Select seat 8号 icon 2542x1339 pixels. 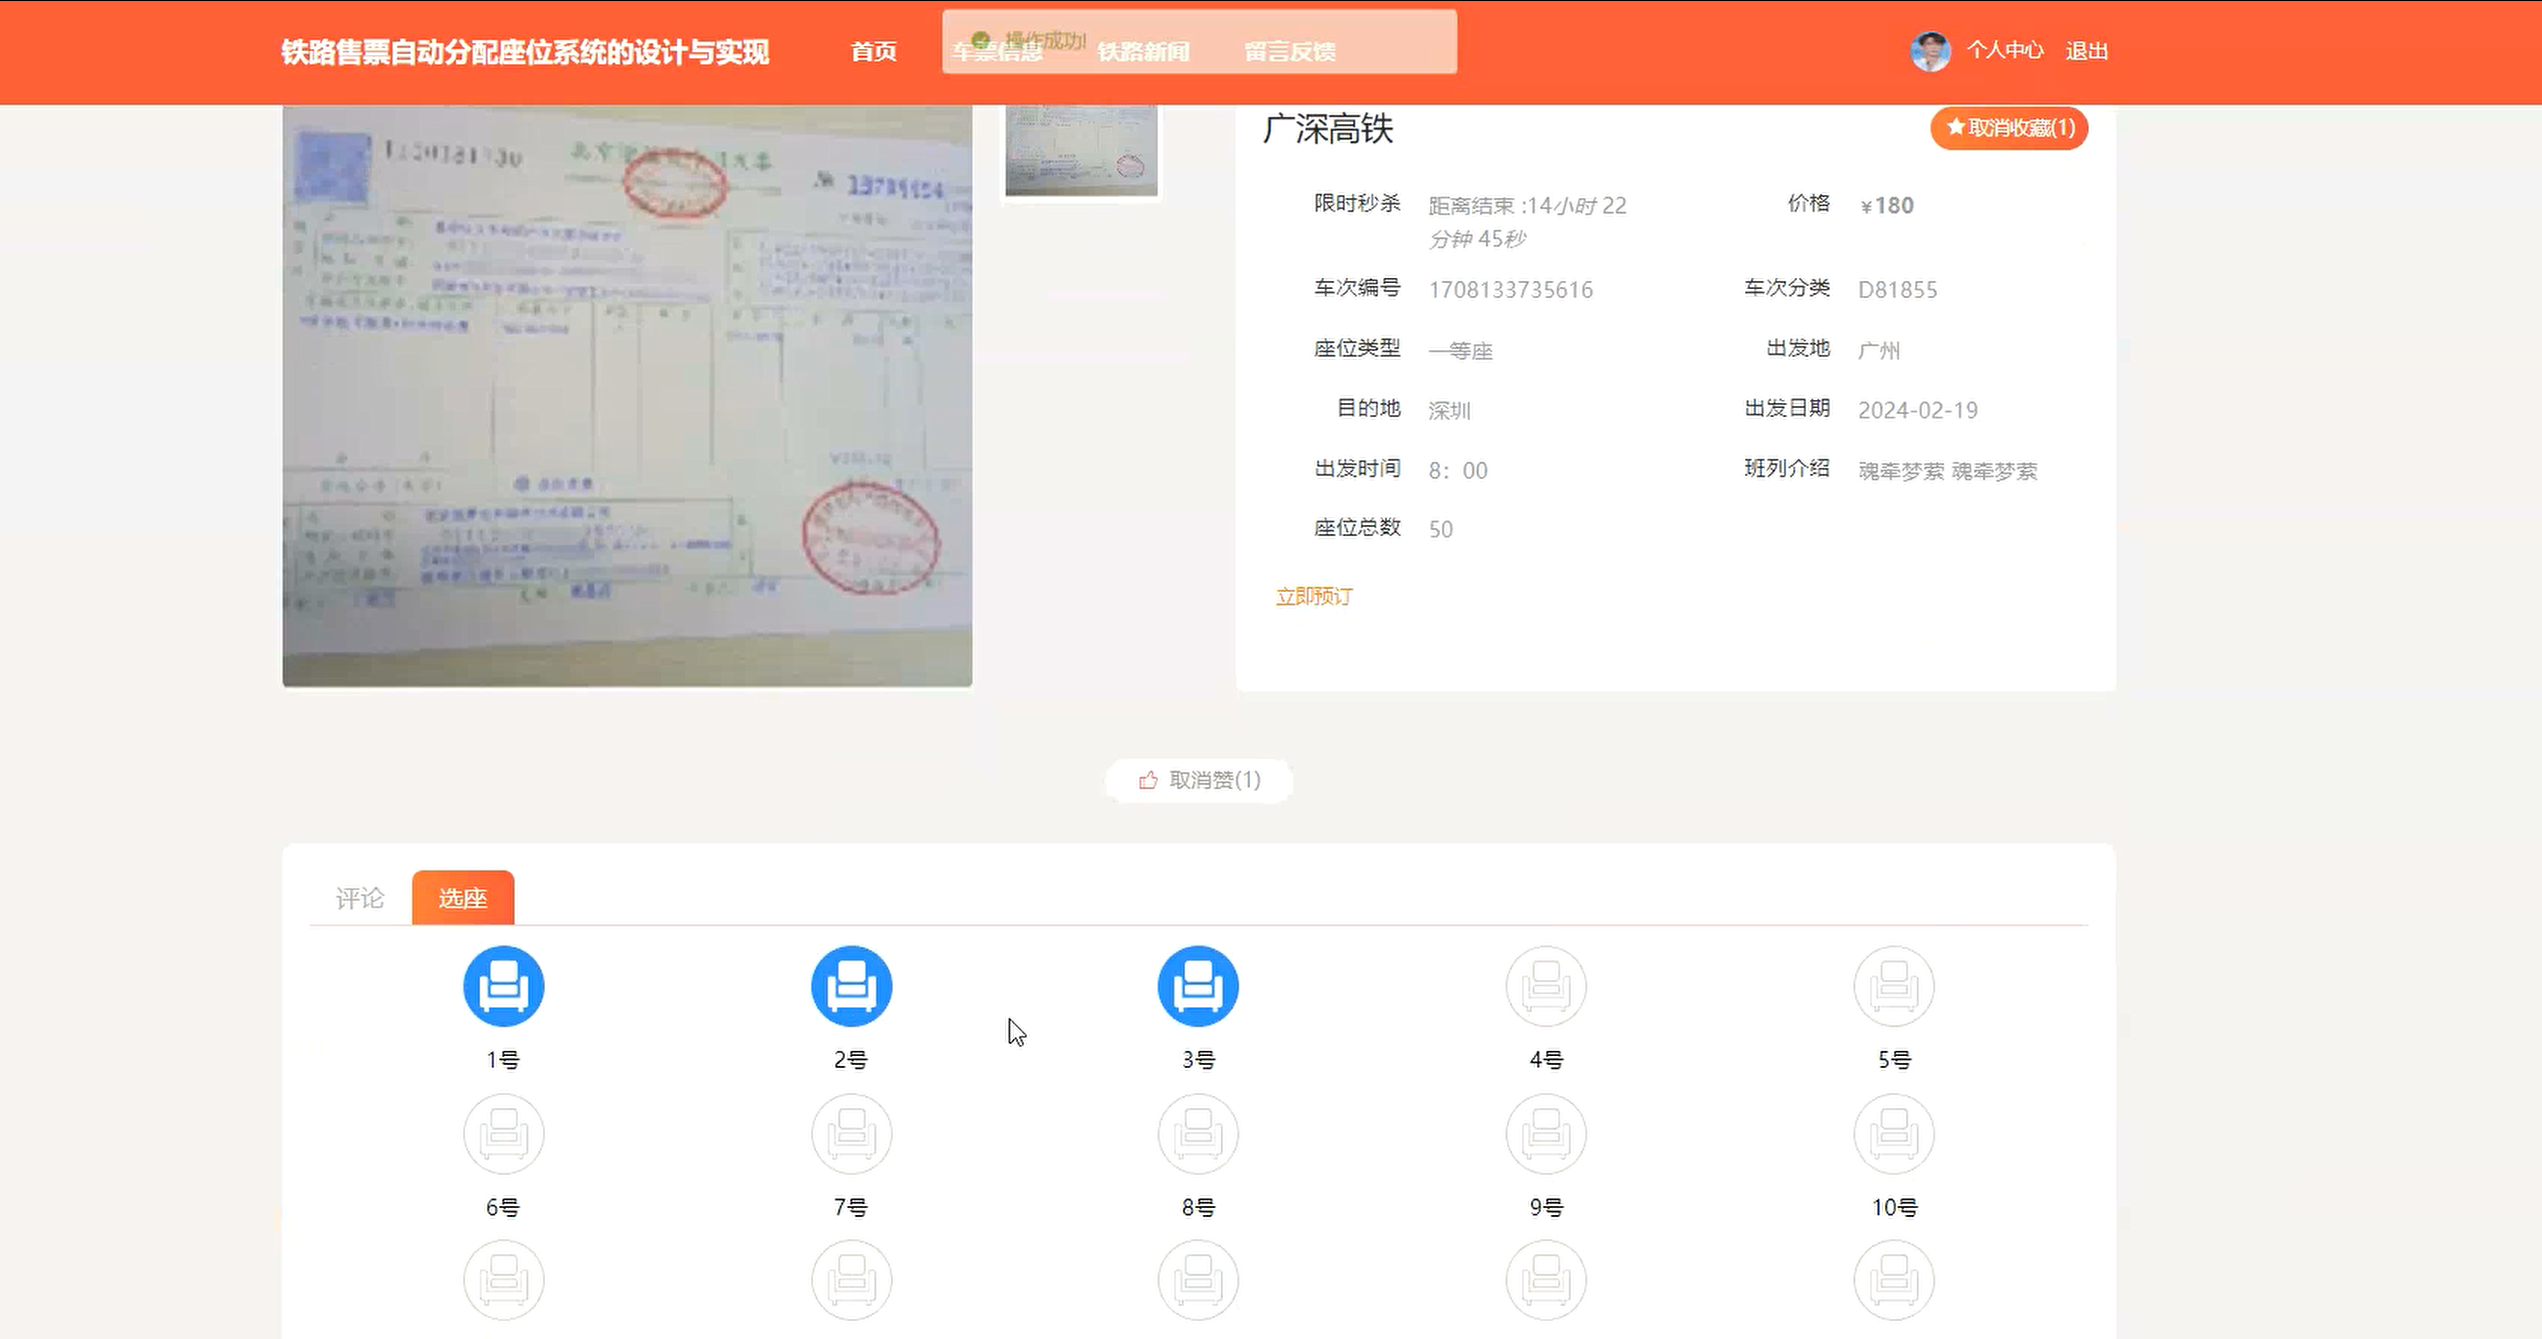(x=1198, y=1134)
